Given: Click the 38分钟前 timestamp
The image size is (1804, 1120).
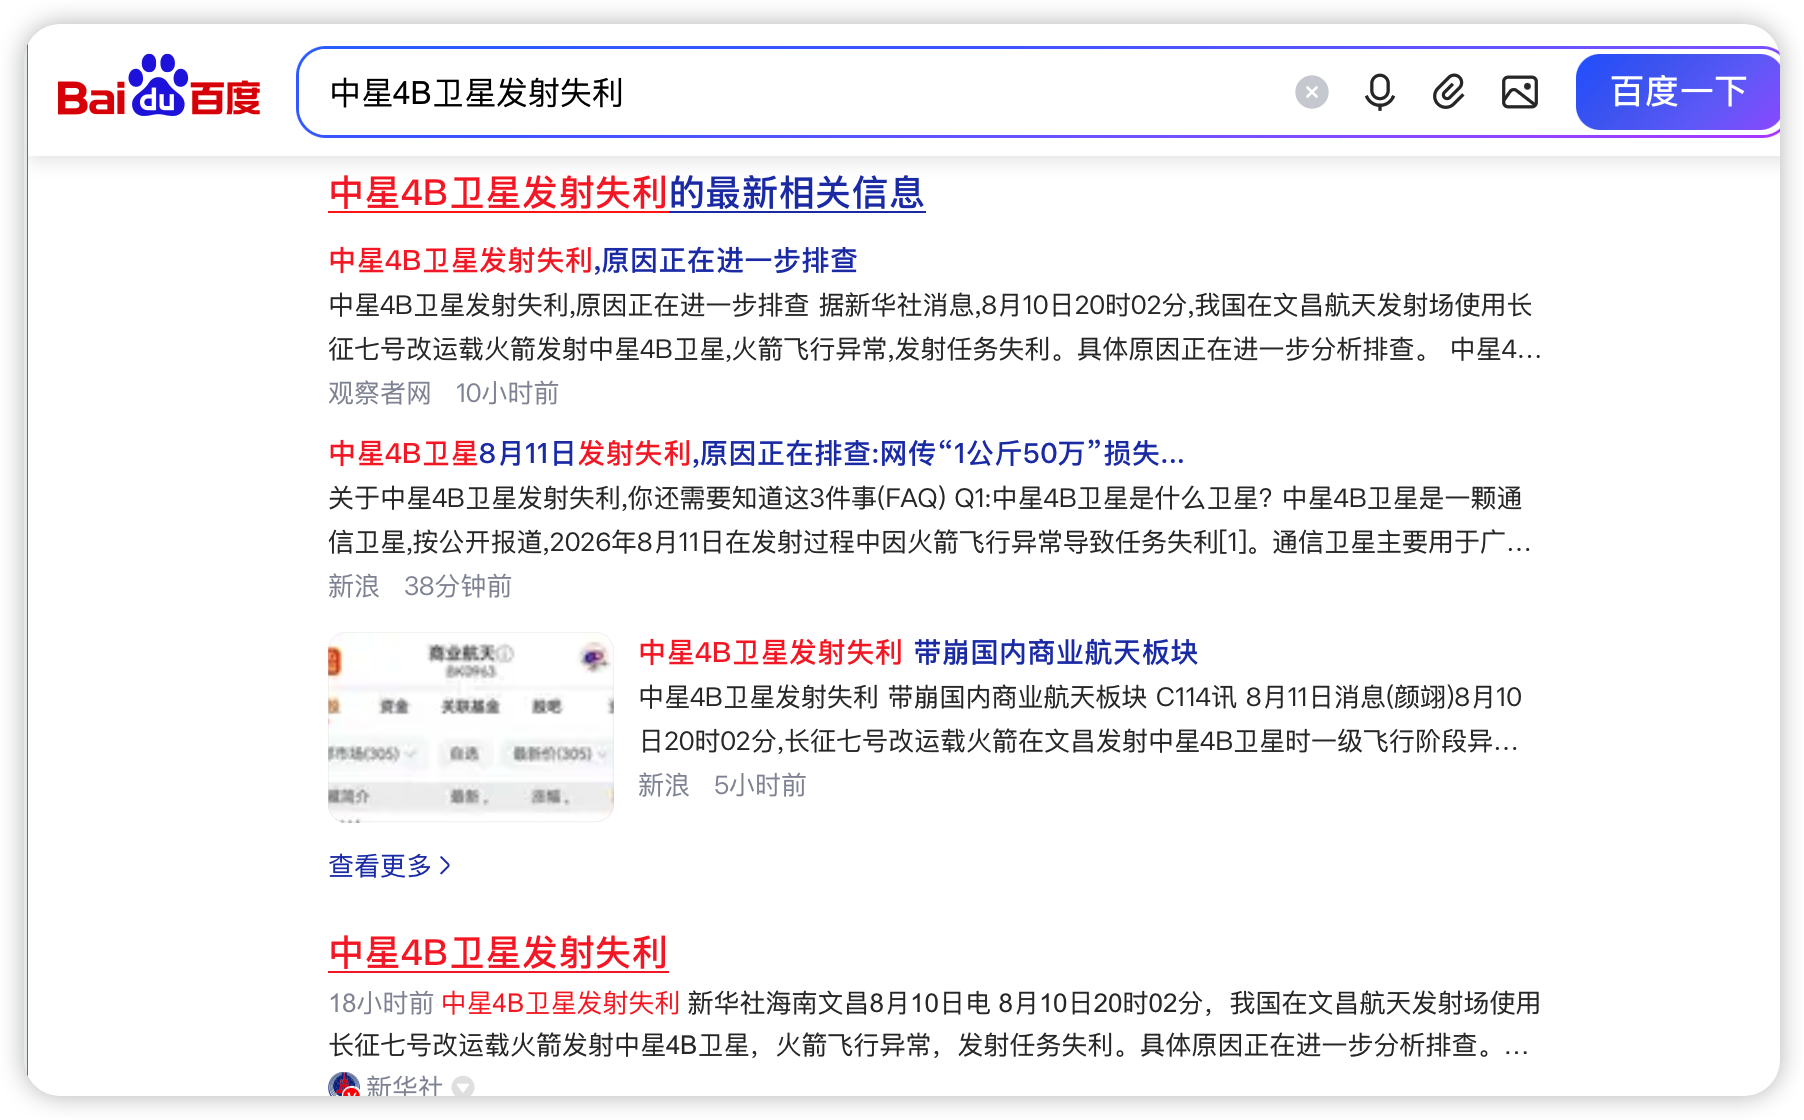Looking at the screenshot, I should click(x=458, y=586).
